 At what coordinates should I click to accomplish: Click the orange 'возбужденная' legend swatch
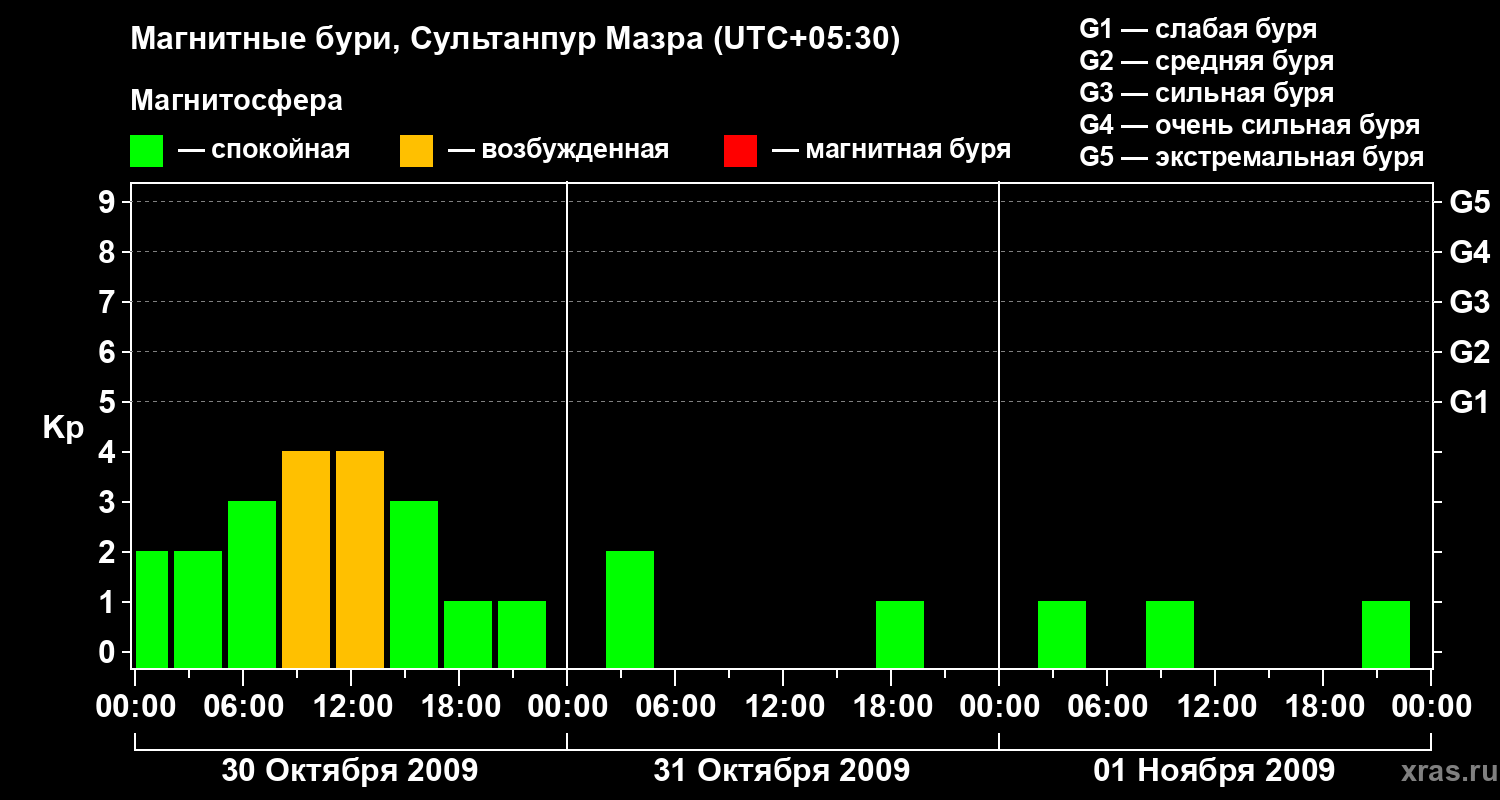coord(416,151)
